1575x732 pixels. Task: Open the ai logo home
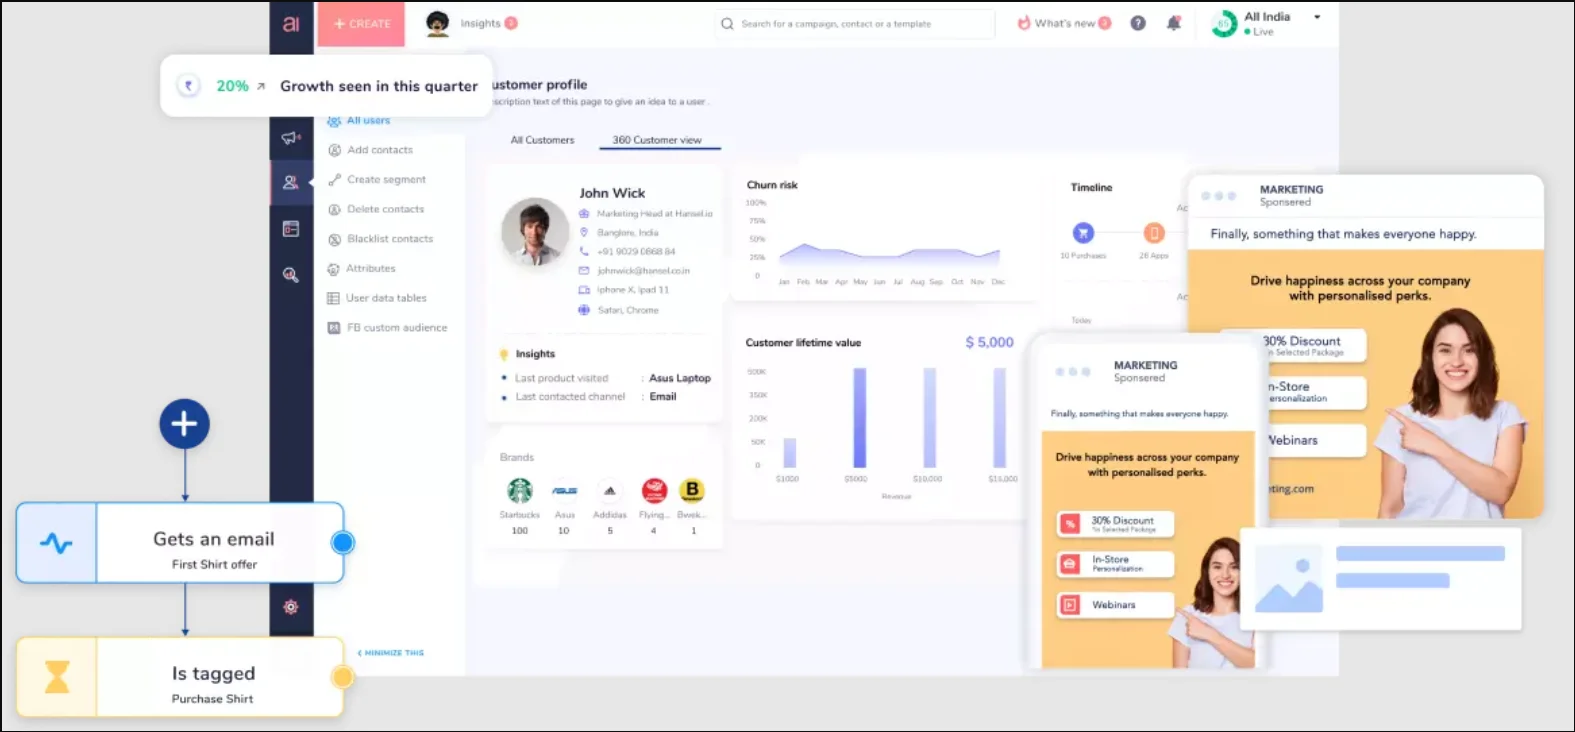[x=291, y=24]
